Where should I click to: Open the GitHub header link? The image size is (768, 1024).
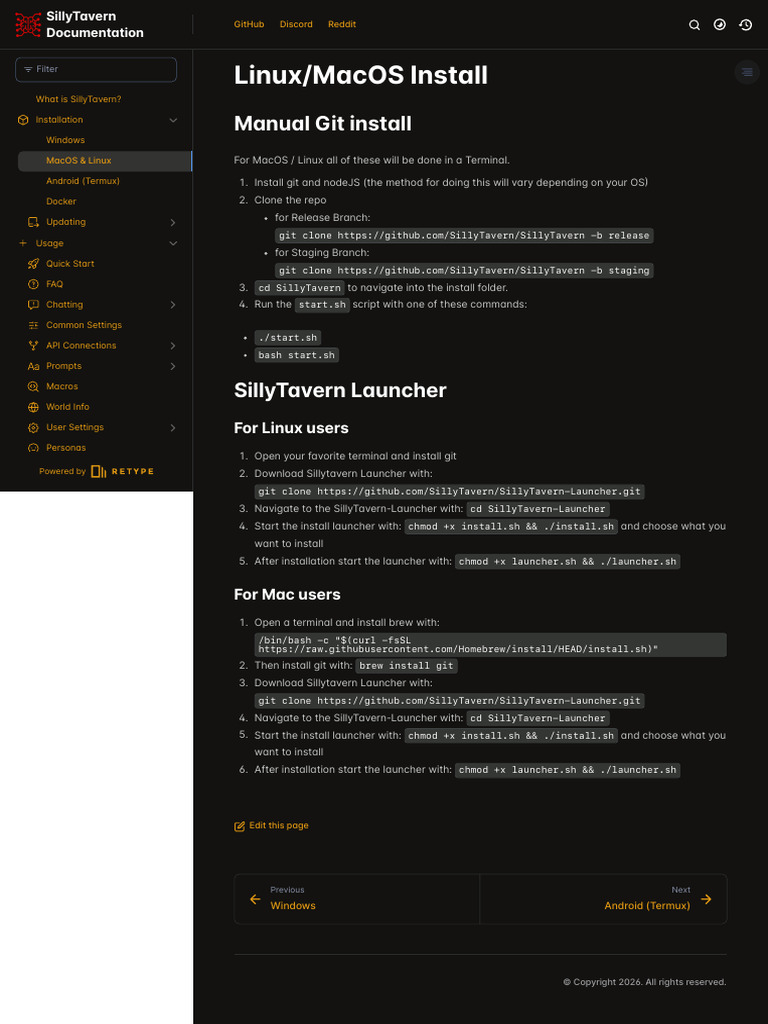(x=249, y=24)
